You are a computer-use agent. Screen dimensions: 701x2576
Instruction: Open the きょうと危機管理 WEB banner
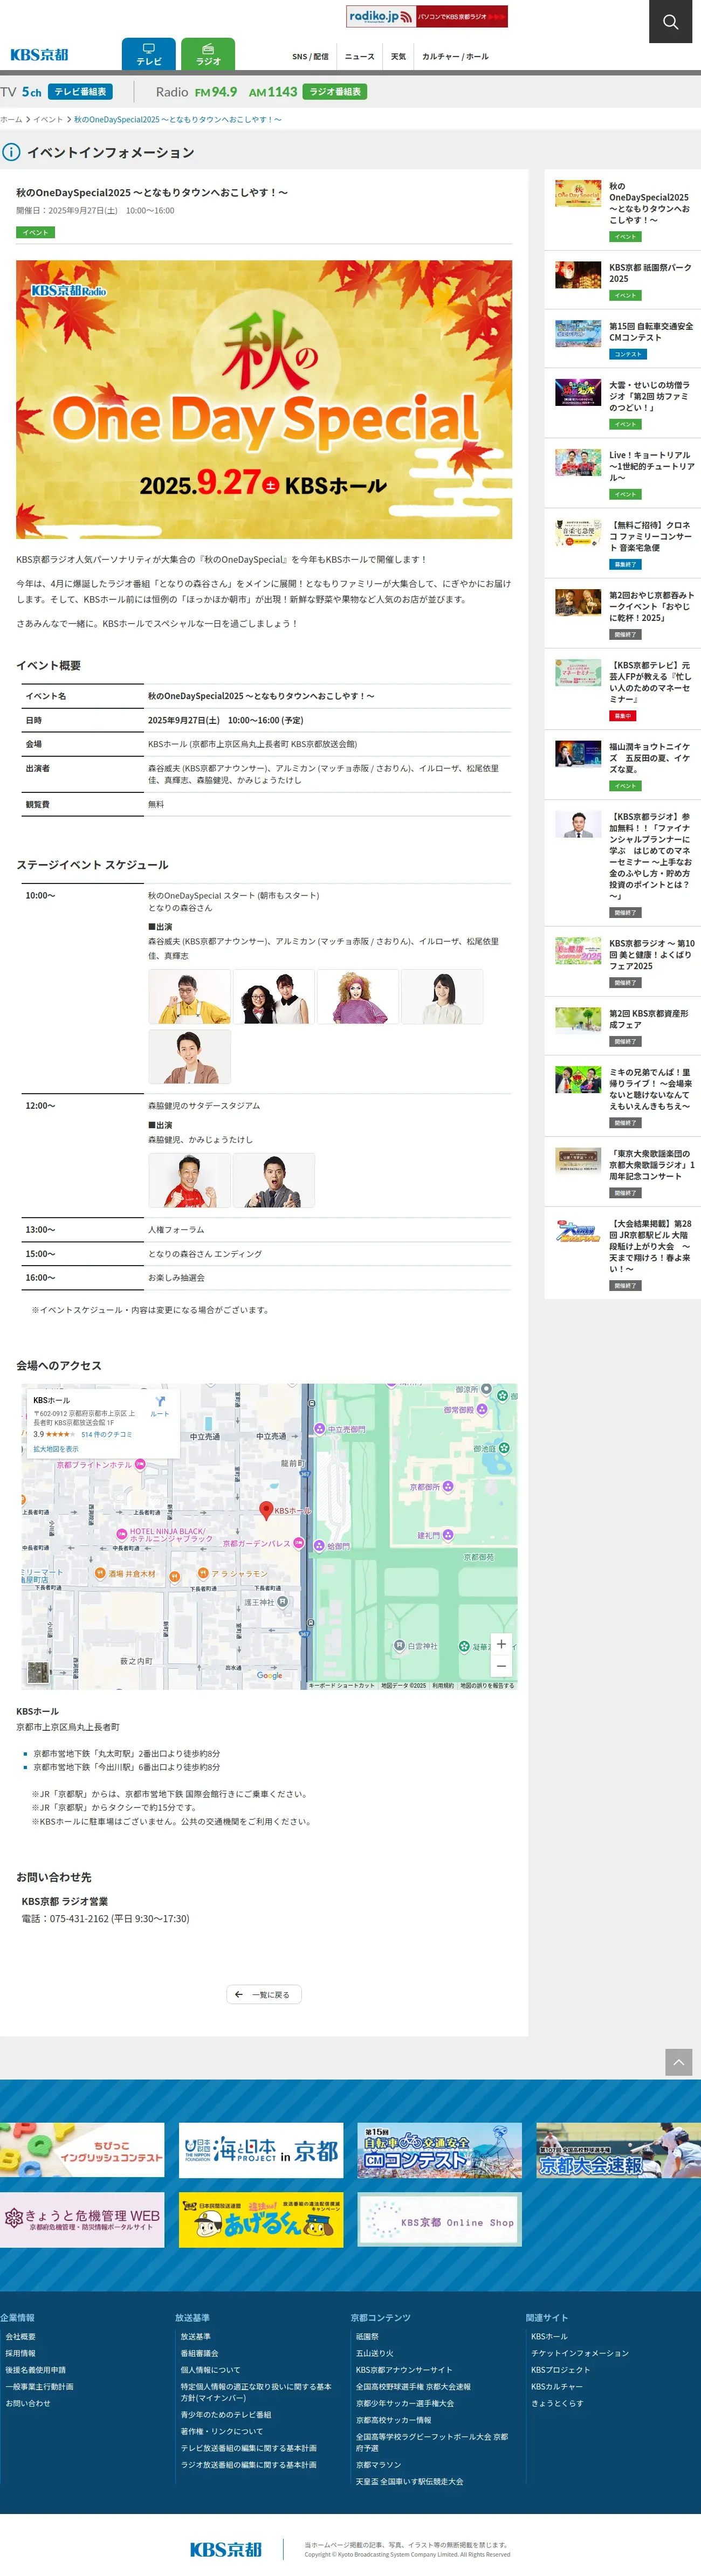click(82, 2220)
